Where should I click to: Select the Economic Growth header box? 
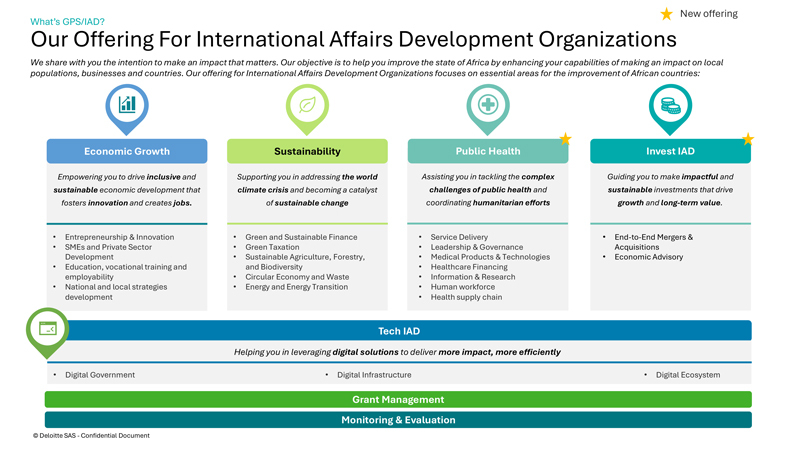tap(127, 152)
